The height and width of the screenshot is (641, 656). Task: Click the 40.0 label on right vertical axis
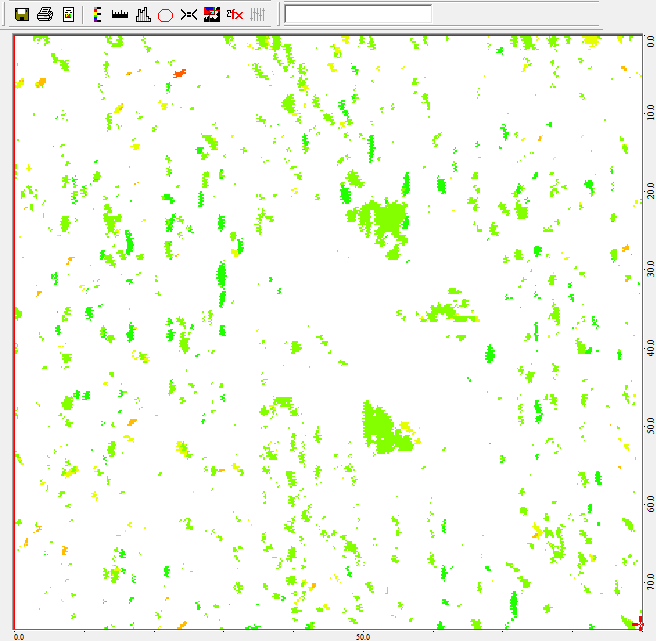click(649, 350)
